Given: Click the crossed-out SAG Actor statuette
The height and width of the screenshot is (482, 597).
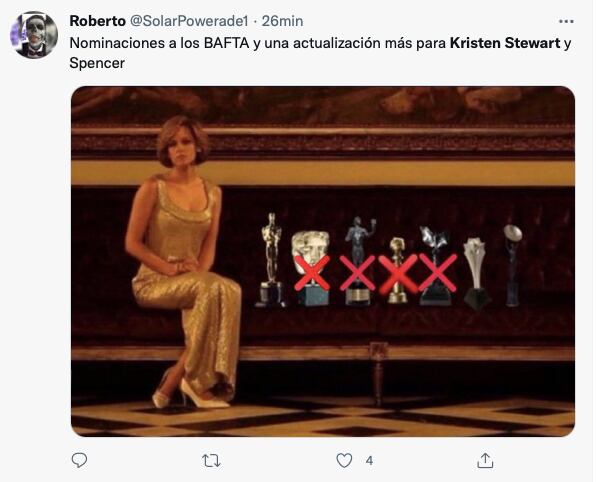Looking at the screenshot, I should (358, 261).
